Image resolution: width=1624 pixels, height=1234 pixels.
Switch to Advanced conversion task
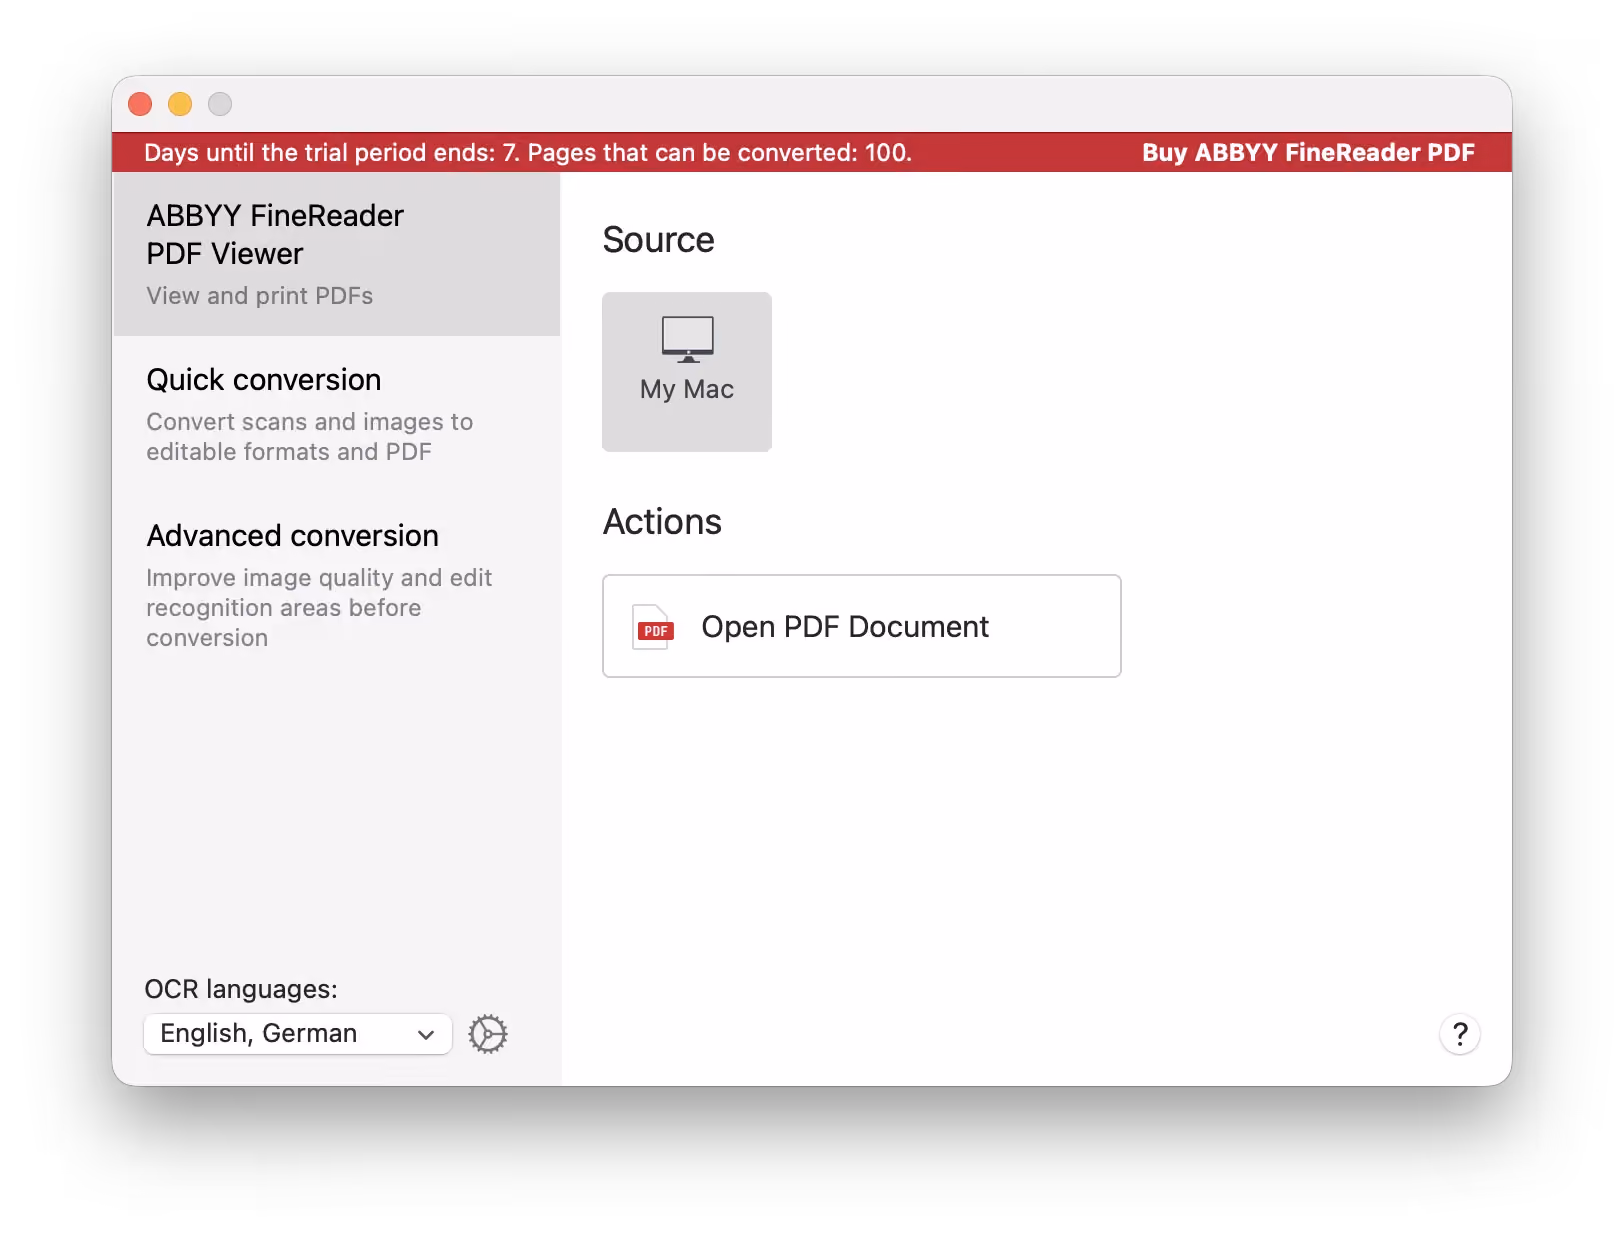click(337, 586)
